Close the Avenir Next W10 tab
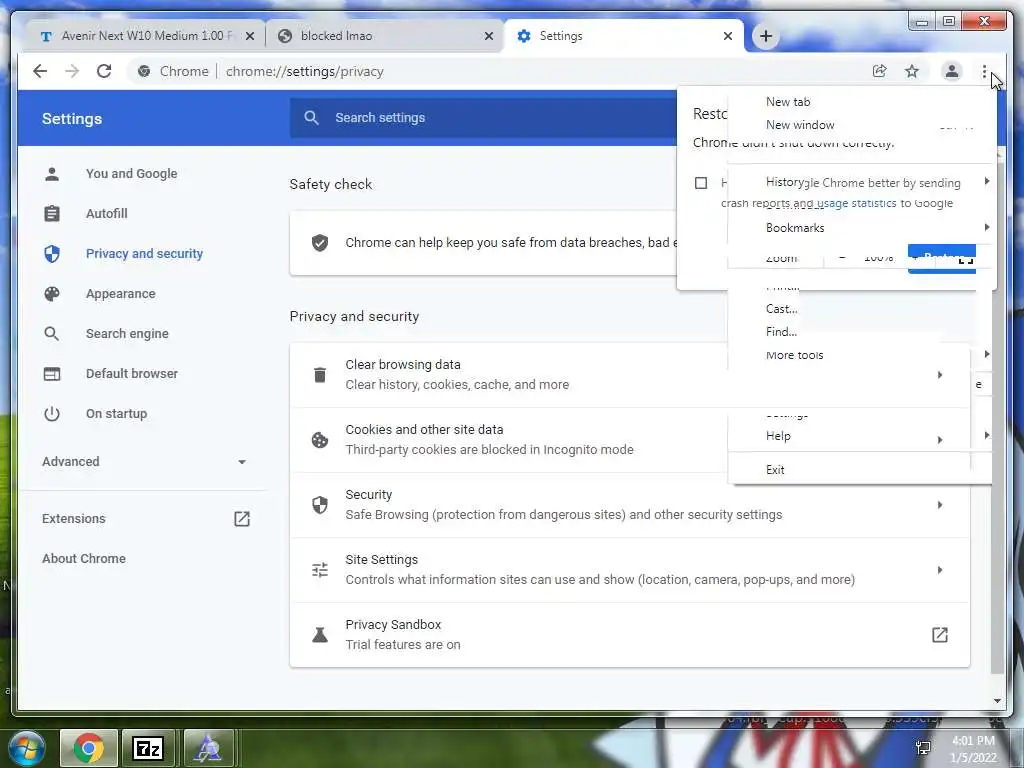Screen dimensions: 1024x768 249,36
